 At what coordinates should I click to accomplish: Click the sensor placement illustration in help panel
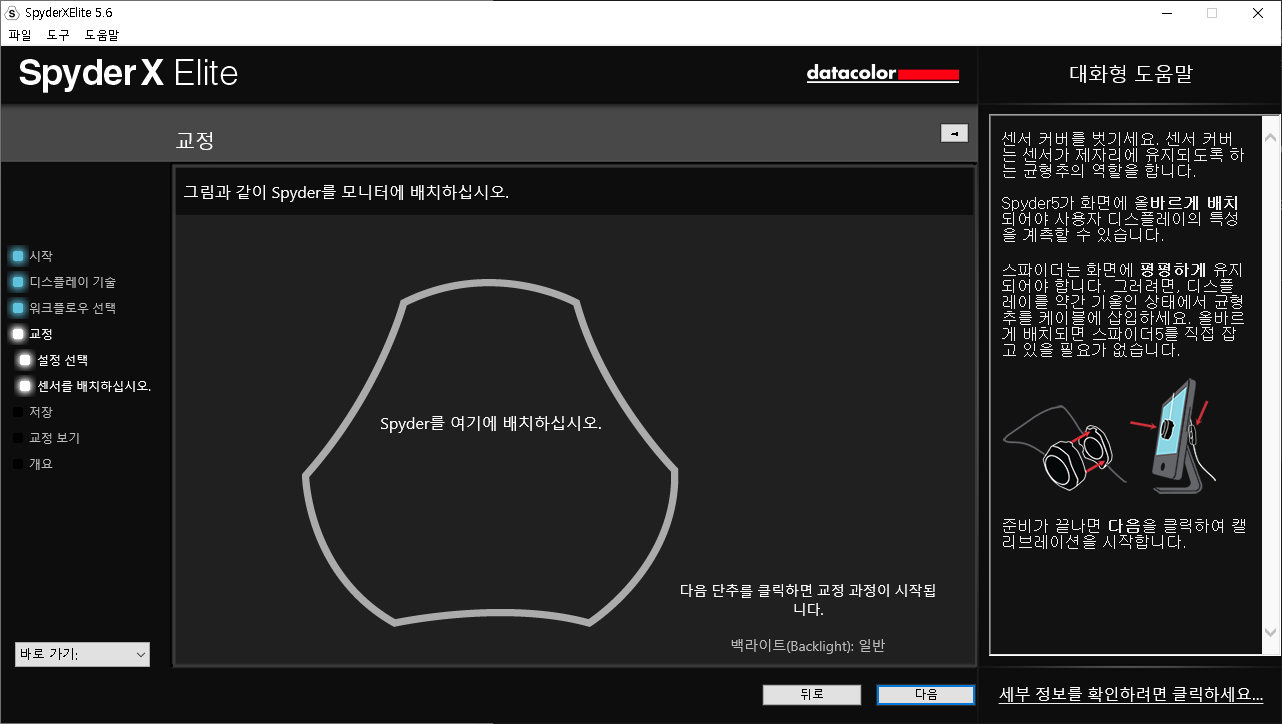(x=1109, y=435)
